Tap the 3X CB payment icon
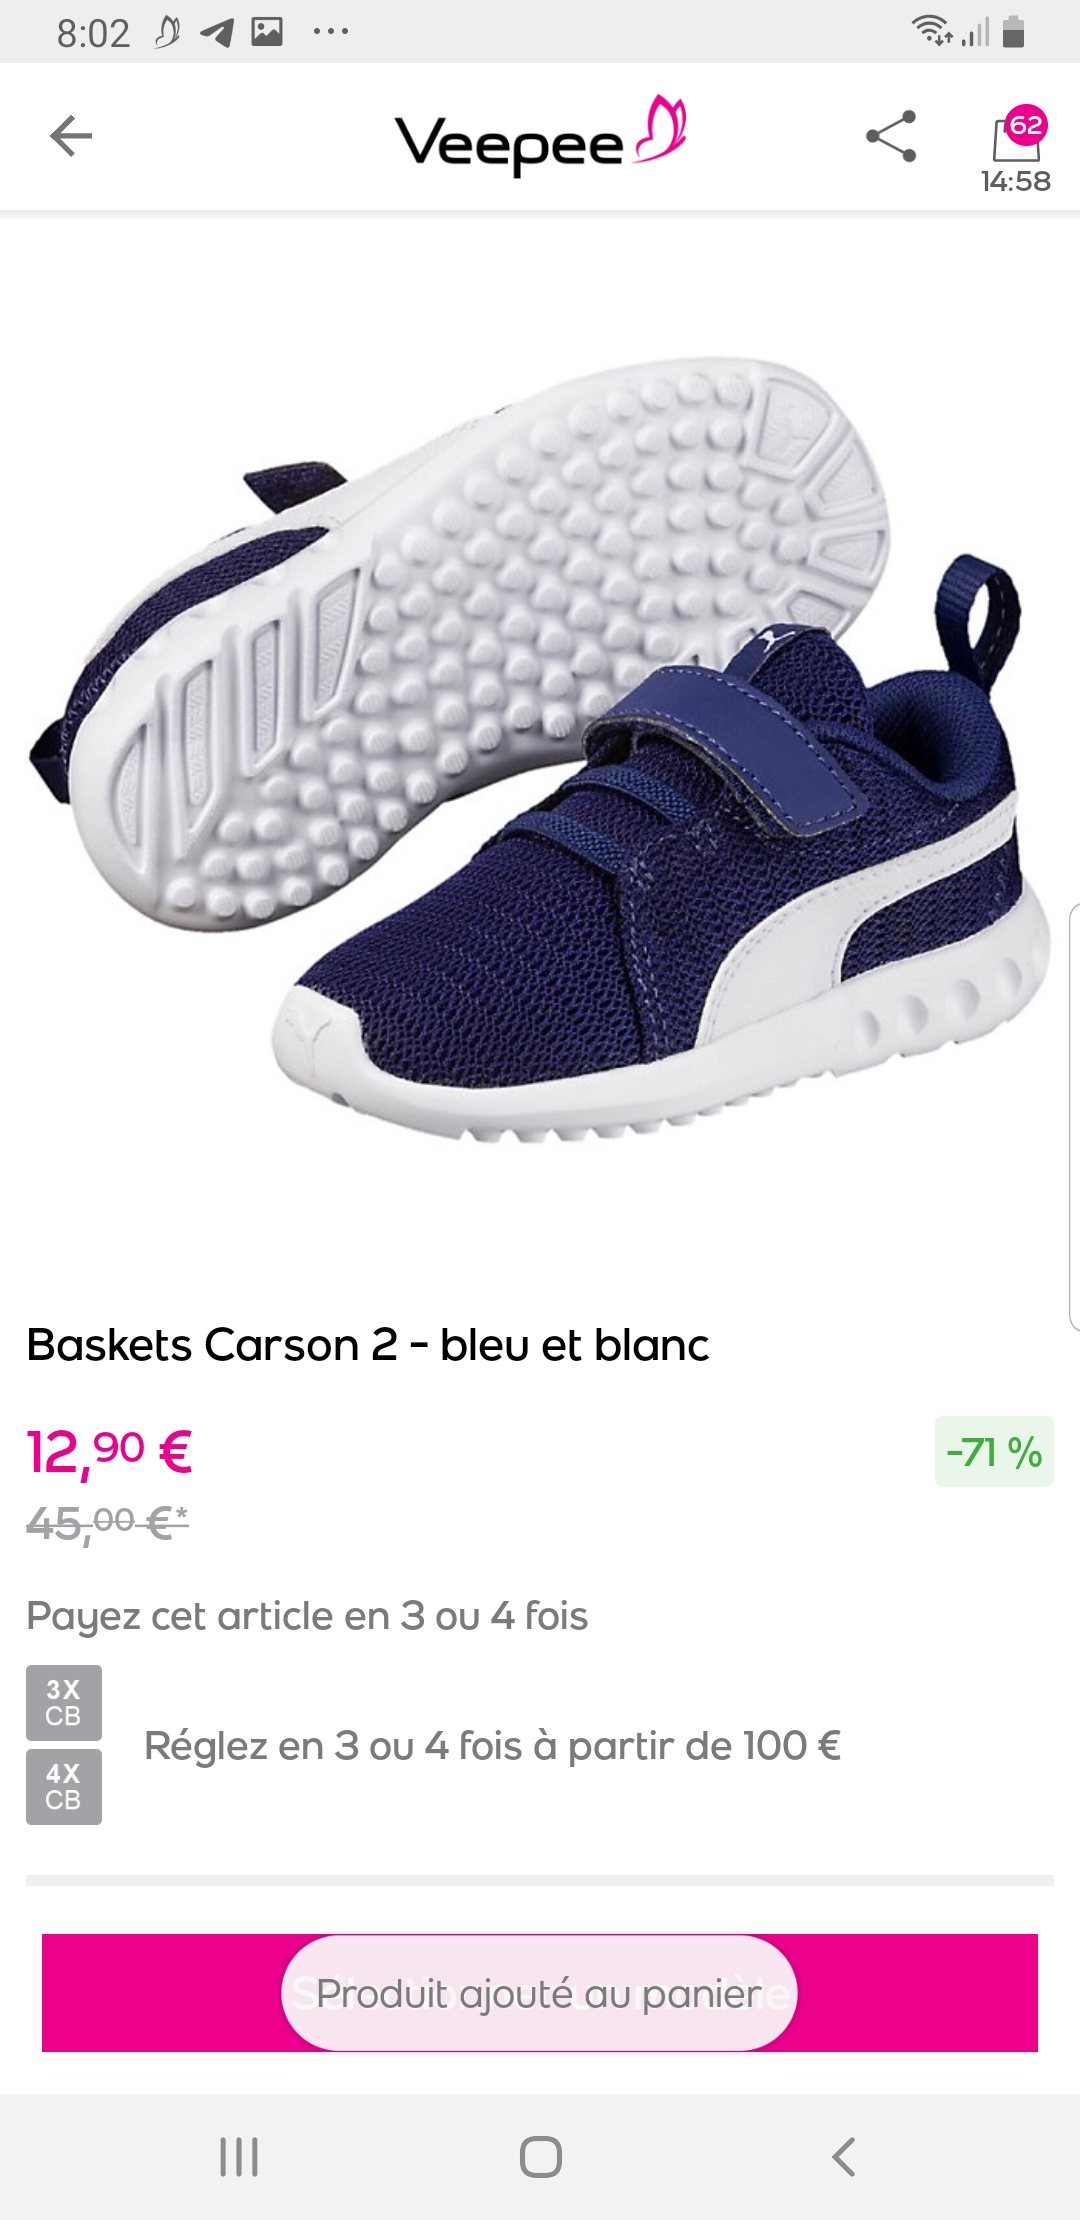This screenshot has width=1080, height=2220. pos(64,1702)
